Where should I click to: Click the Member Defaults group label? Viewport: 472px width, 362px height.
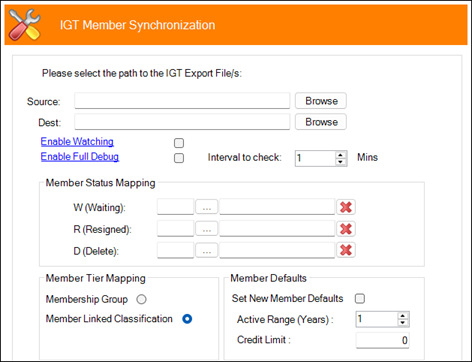coord(268,278)
